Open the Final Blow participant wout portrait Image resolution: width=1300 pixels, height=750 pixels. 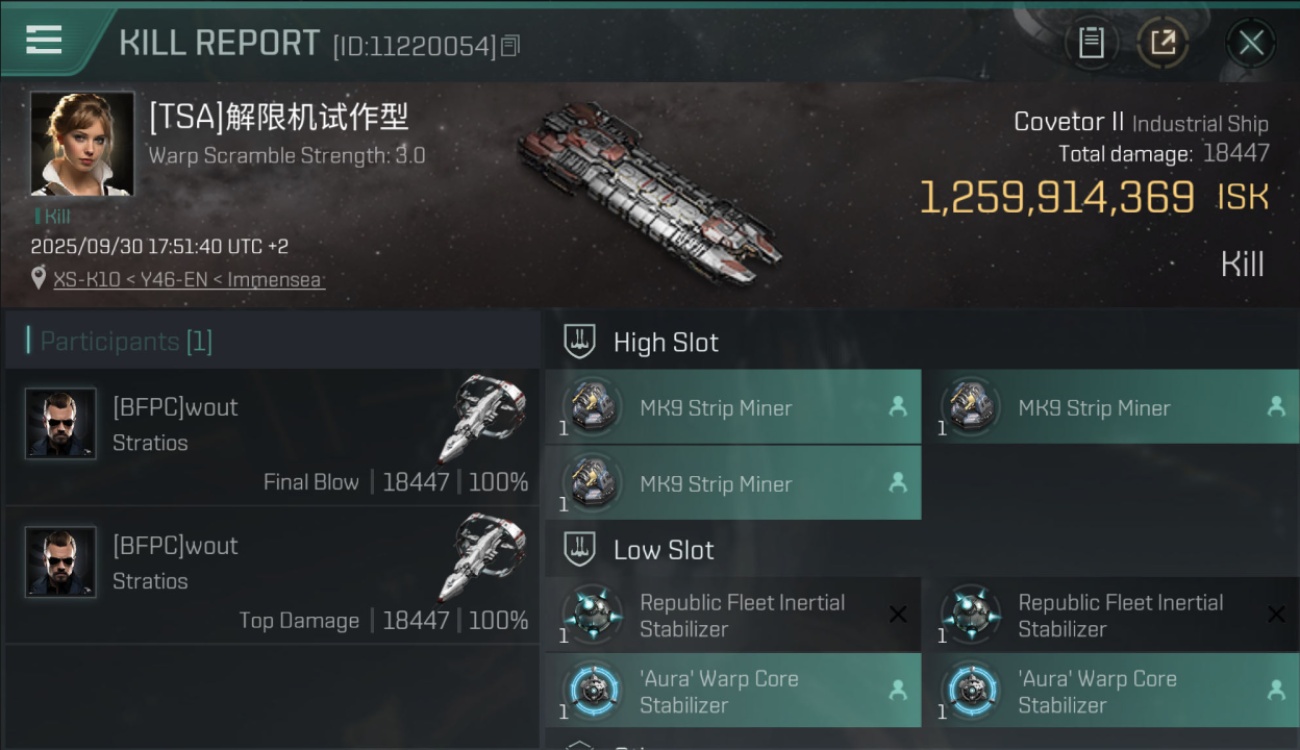click(x=61, y=424)
